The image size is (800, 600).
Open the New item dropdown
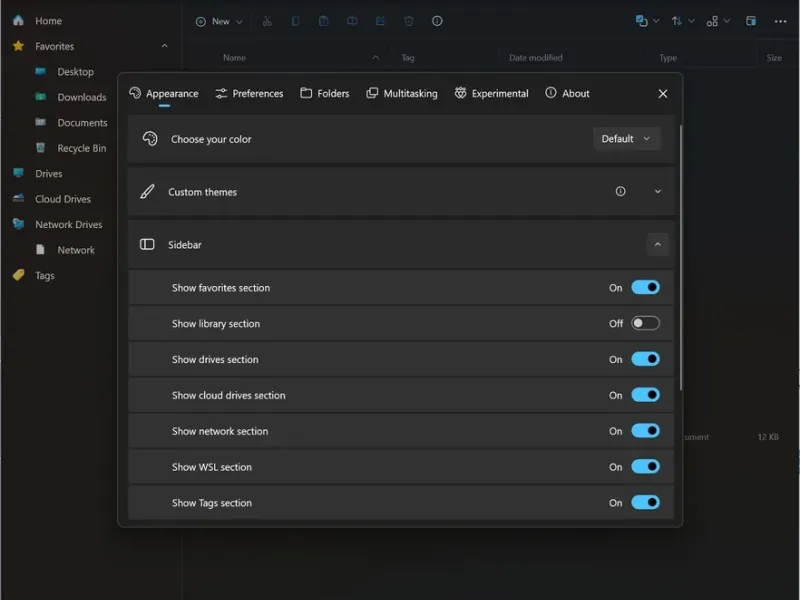219,21
